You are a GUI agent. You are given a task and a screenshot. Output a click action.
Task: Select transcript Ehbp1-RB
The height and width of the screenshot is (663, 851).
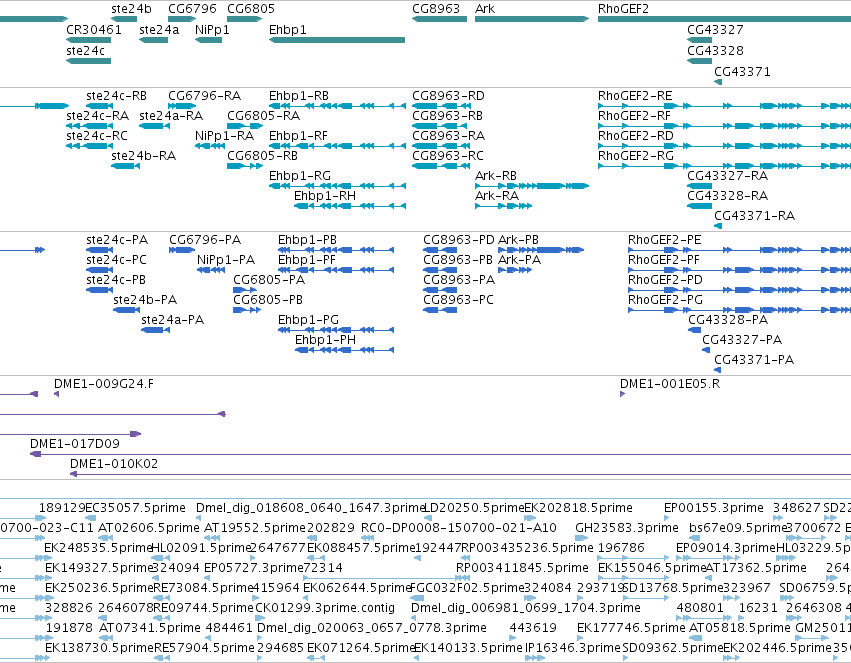point(299,96)
